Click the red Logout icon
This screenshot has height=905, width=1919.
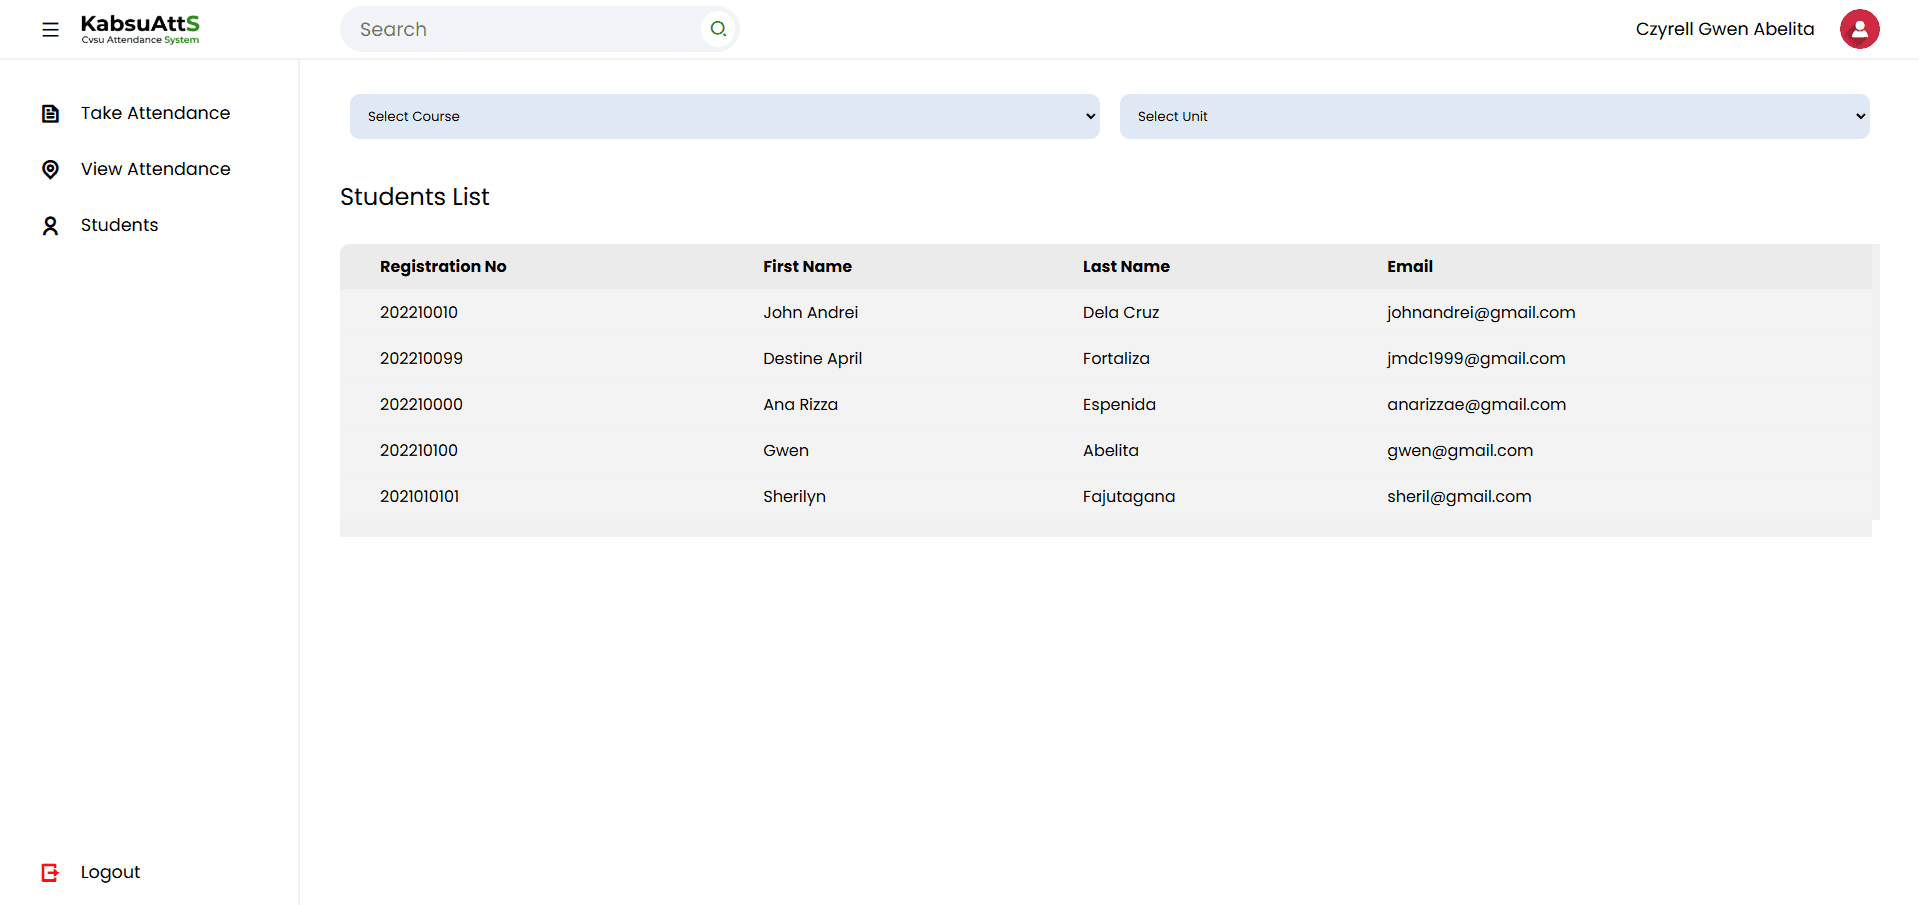(50, 873)
